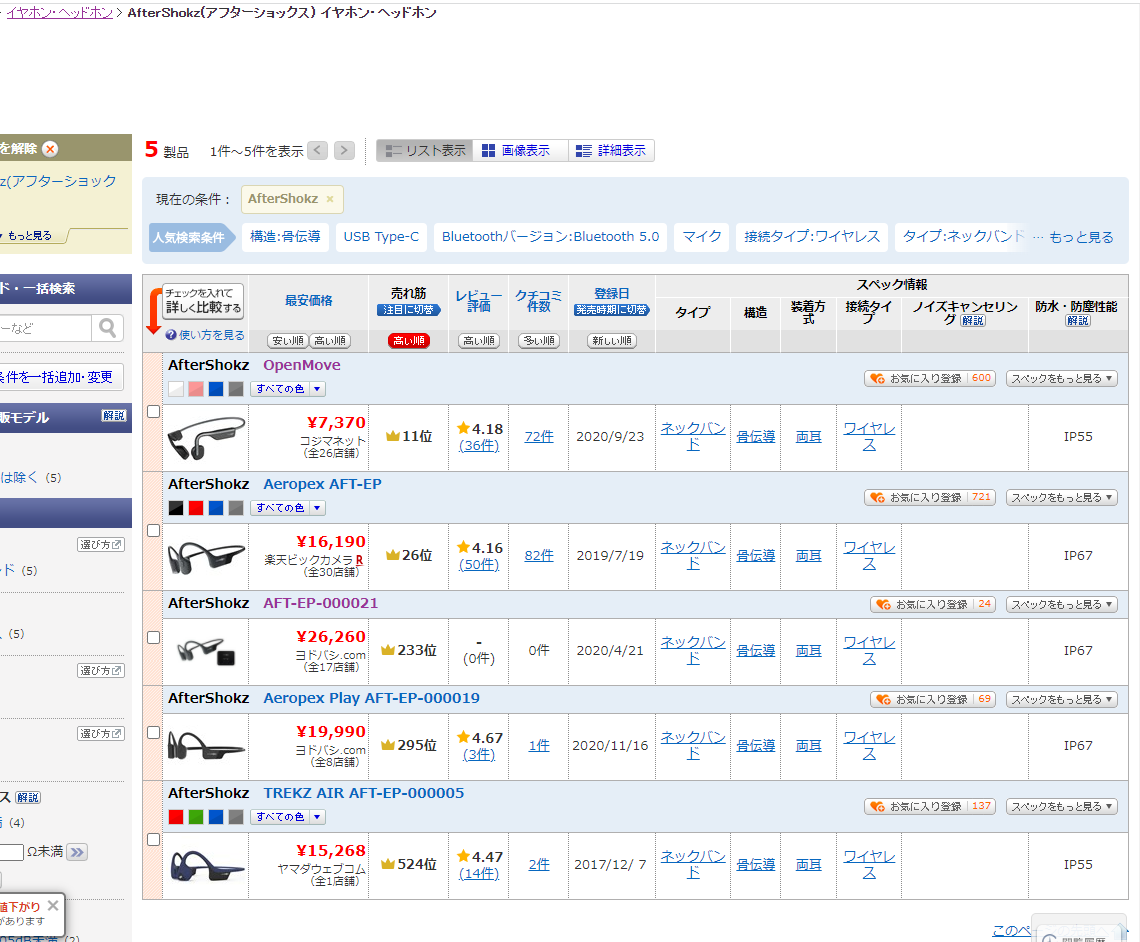Image resolution: width=1140 pixels, height=942 pixels.
Task: Filter by 構造:骨伝導 condition
Action: pyautogui.click(x=285, y=237)
